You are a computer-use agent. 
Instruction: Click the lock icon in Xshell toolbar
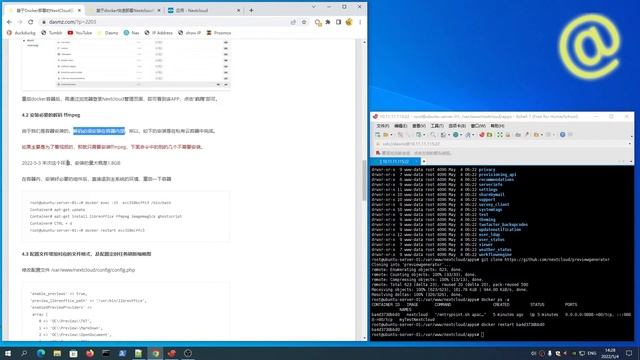[508, 135]
